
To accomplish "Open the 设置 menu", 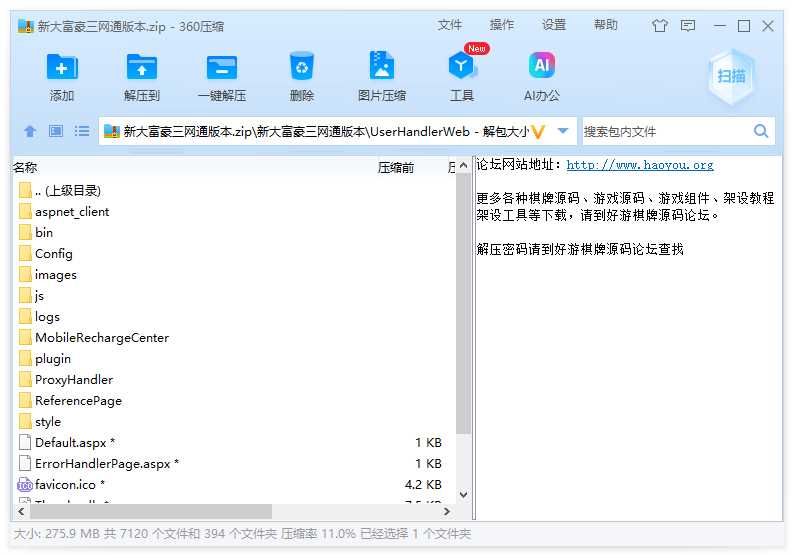I will (x=554, y=25).
